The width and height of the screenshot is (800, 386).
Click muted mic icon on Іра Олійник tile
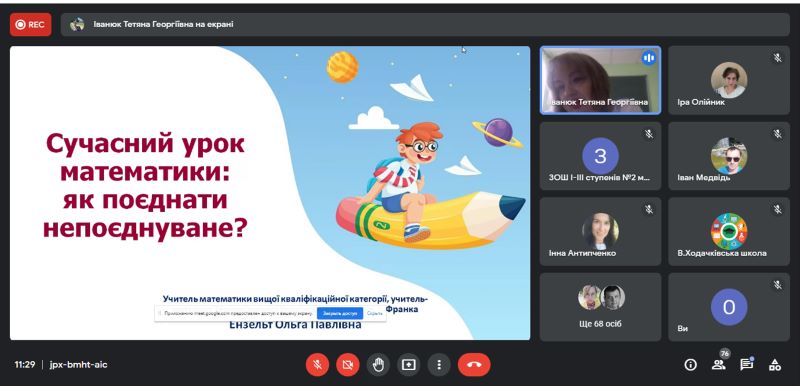coord(777,58)
